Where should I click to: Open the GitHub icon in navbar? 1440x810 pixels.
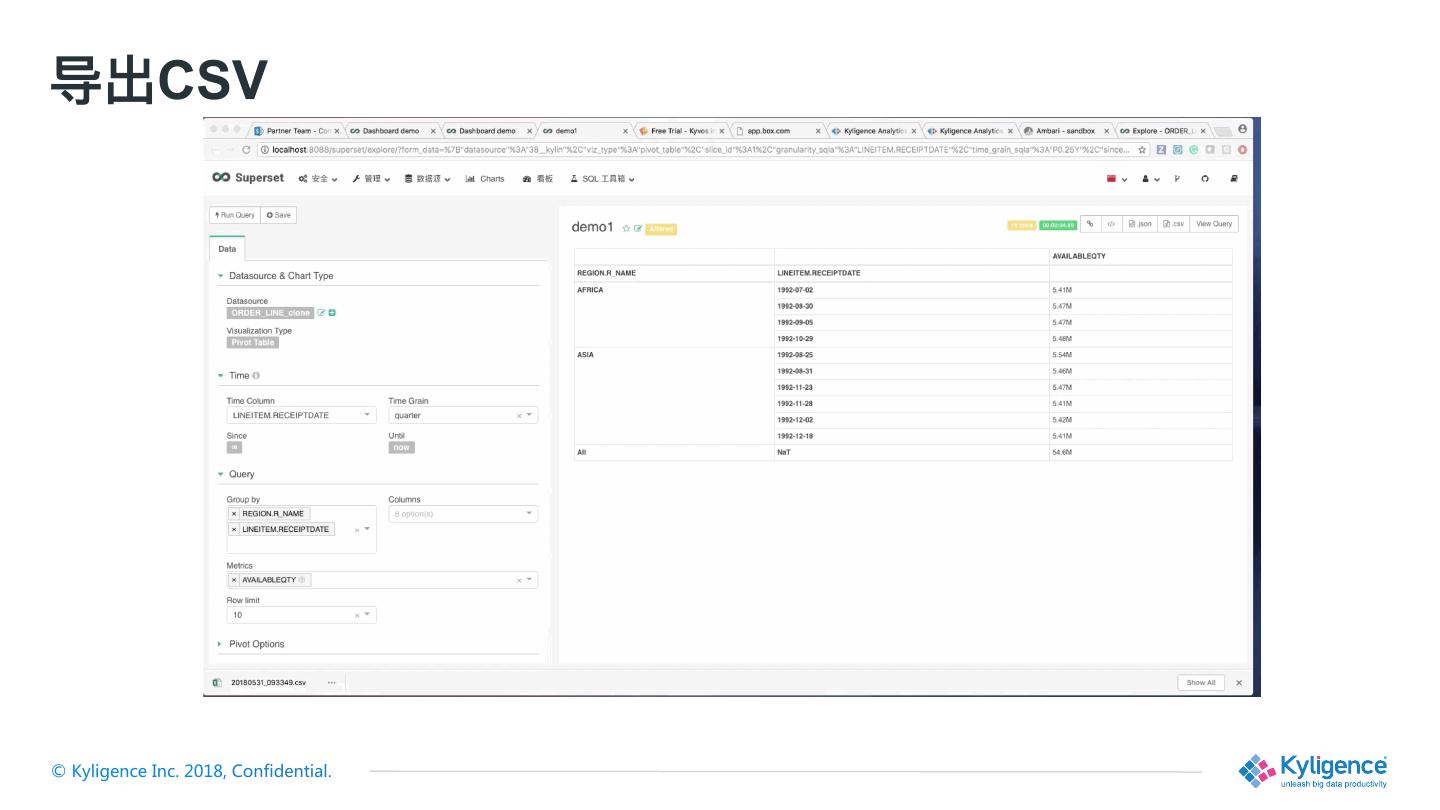click(x=1205, y=179)
